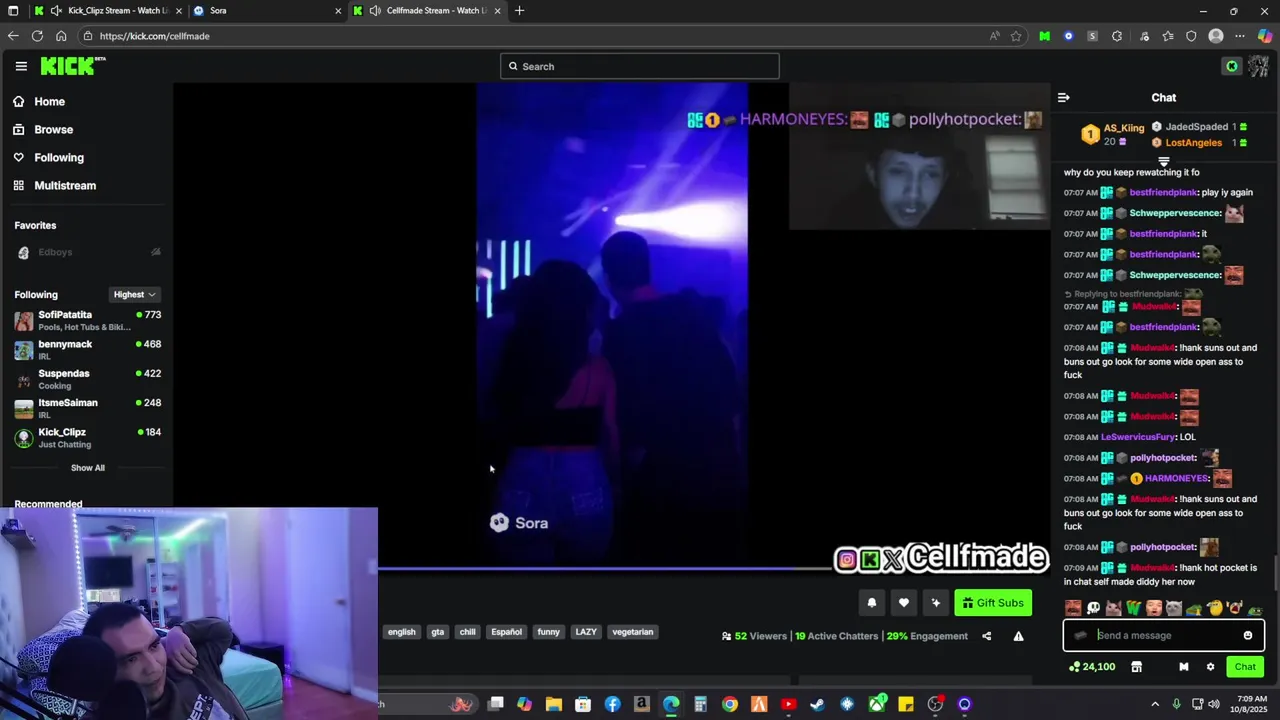Open the ItsmeSaiman channel
This screenshot has height=720, width=1280.
tap(87, 408)
